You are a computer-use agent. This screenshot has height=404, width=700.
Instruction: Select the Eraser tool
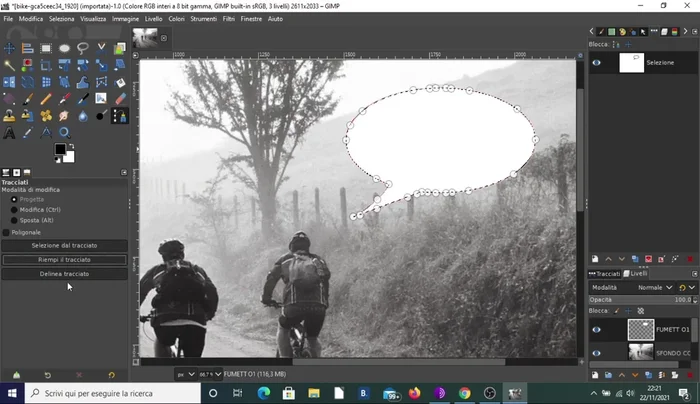pos(120,99)
